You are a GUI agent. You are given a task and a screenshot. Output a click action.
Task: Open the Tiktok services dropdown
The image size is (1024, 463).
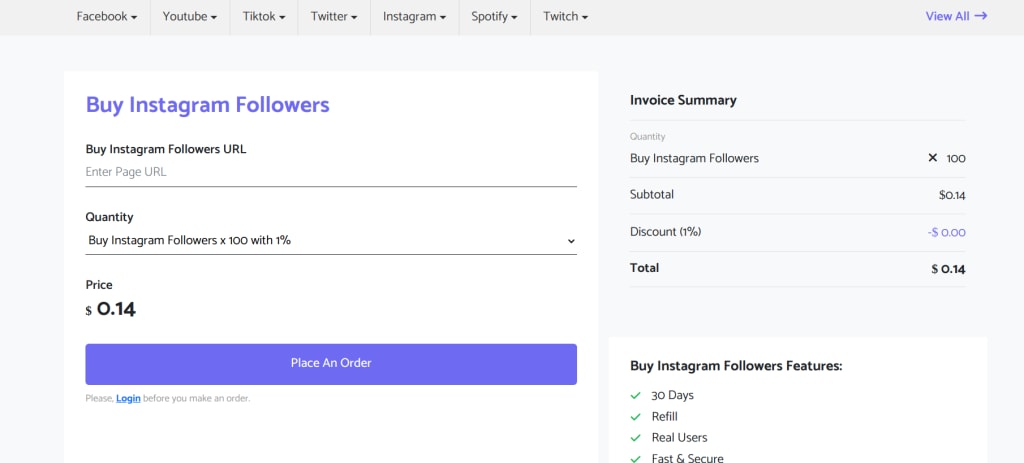coord(263,17)
